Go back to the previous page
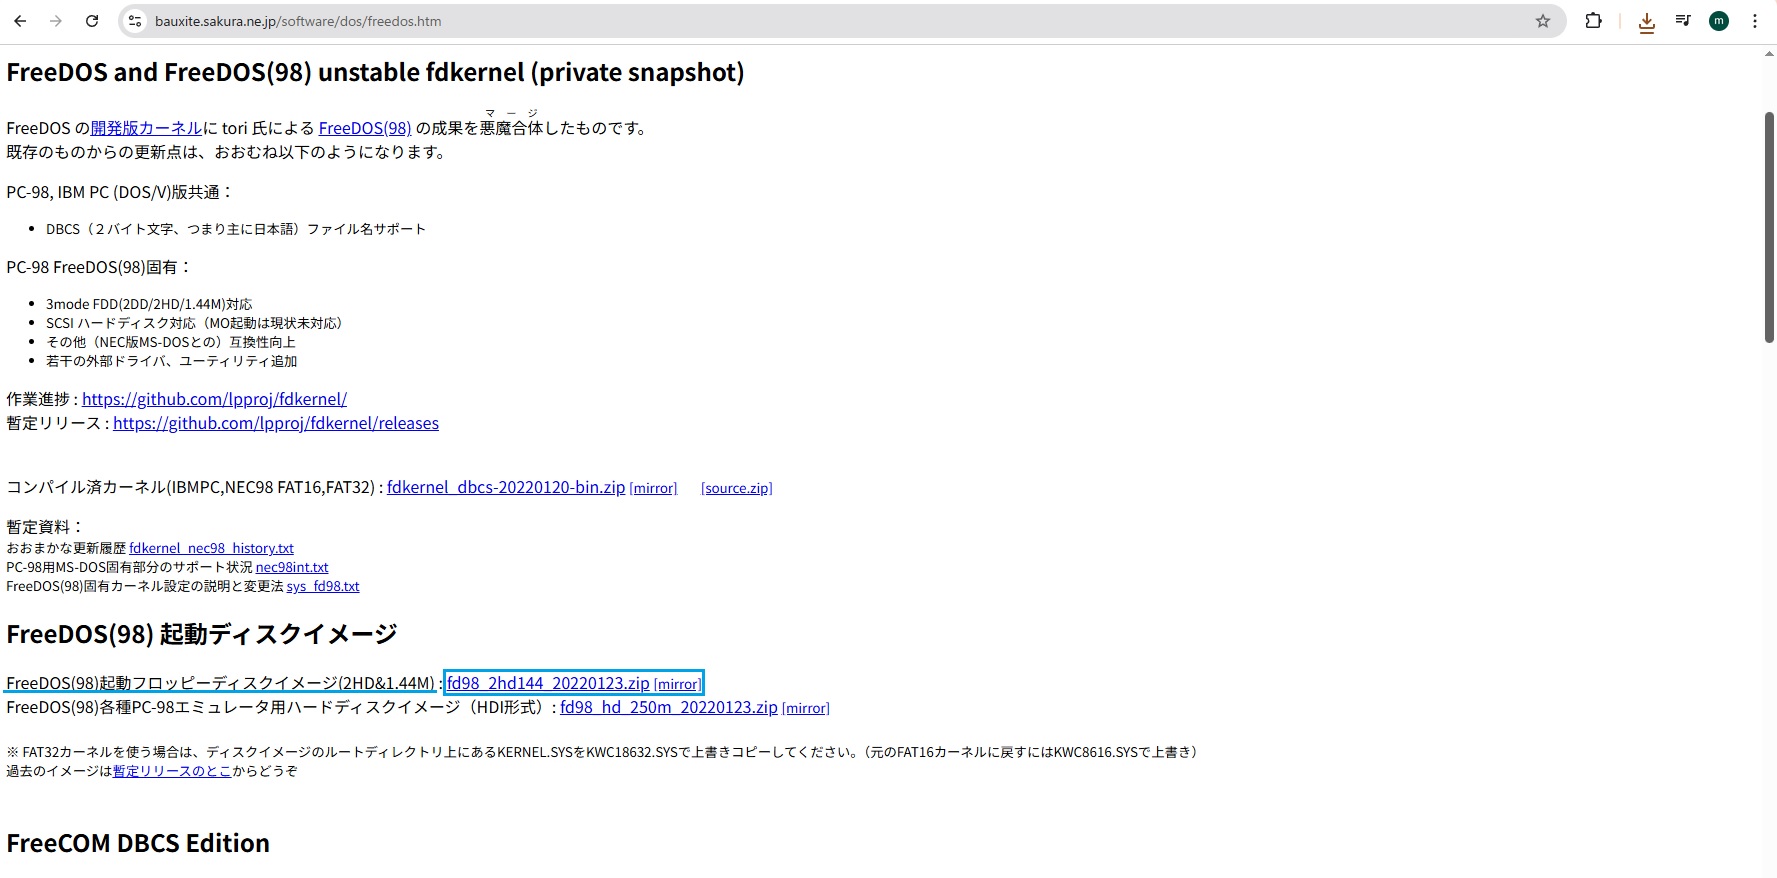1777x878 pixels. click(20, 21)
